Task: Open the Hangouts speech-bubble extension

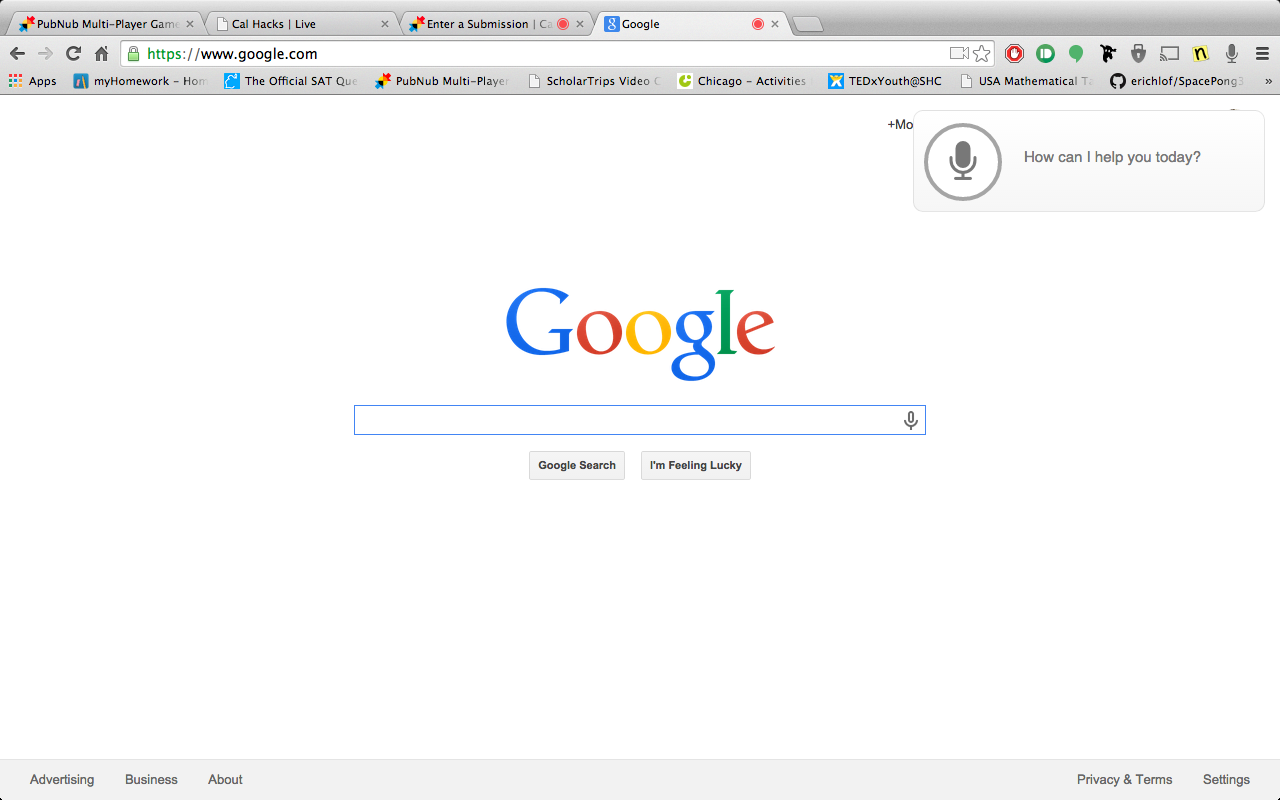Action: (x=1076, y=54)
